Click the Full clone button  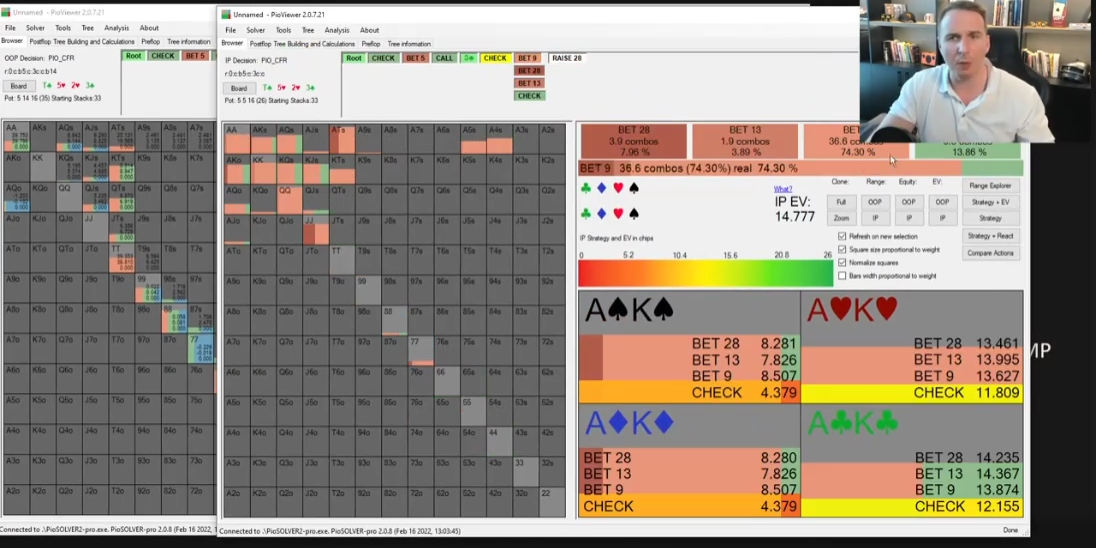coord(841,202)
